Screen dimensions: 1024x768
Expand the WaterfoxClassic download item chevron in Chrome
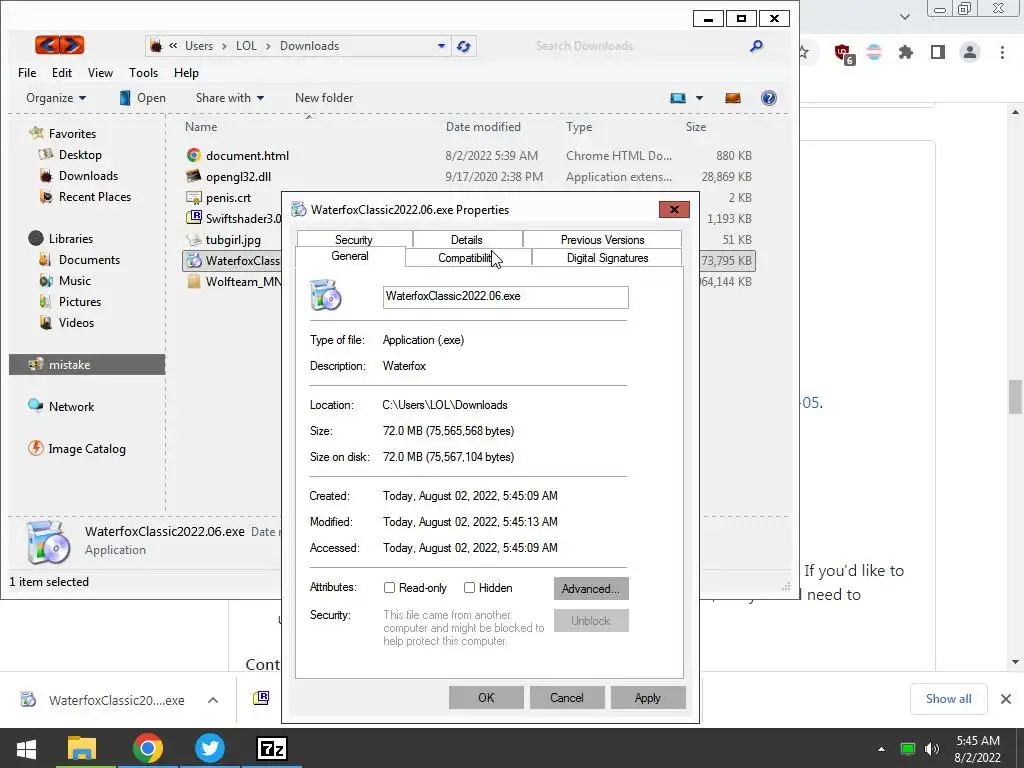click(x=213, y=700)
